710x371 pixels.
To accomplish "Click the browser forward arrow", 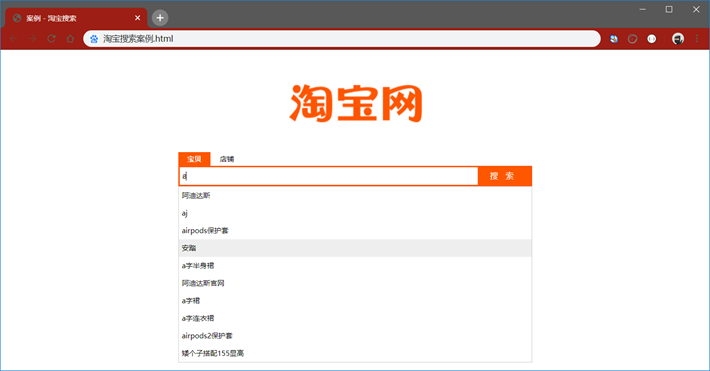I will [x=33, y=39].
